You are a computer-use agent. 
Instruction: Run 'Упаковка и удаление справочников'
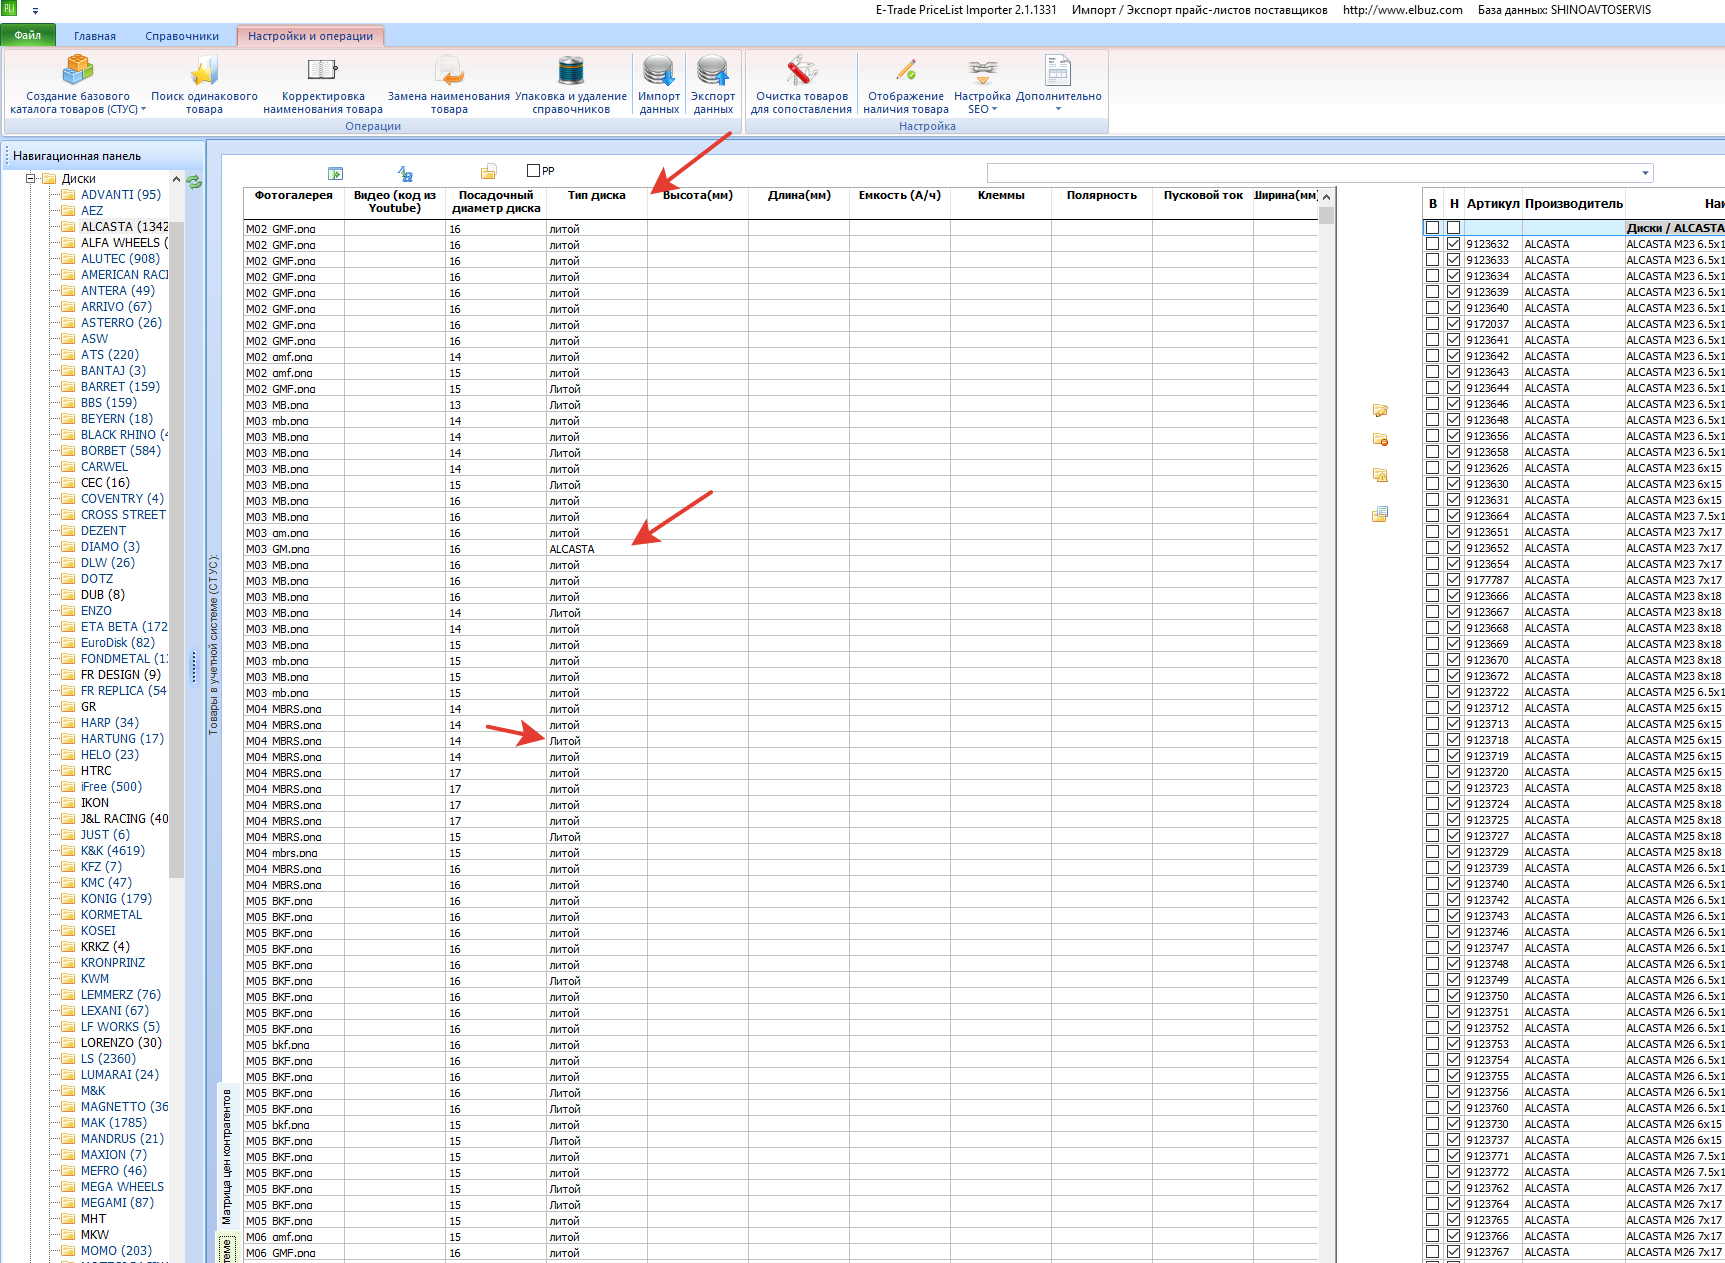(571, 84)
